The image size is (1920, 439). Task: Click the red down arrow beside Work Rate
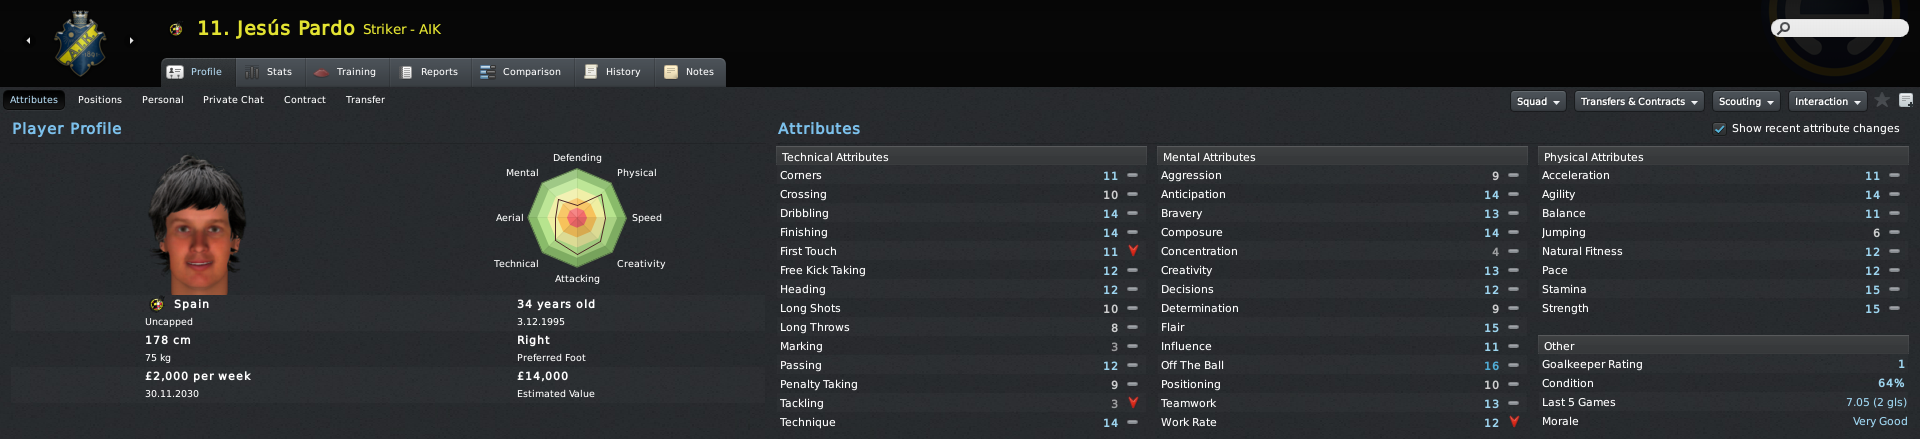[1514, 422]
